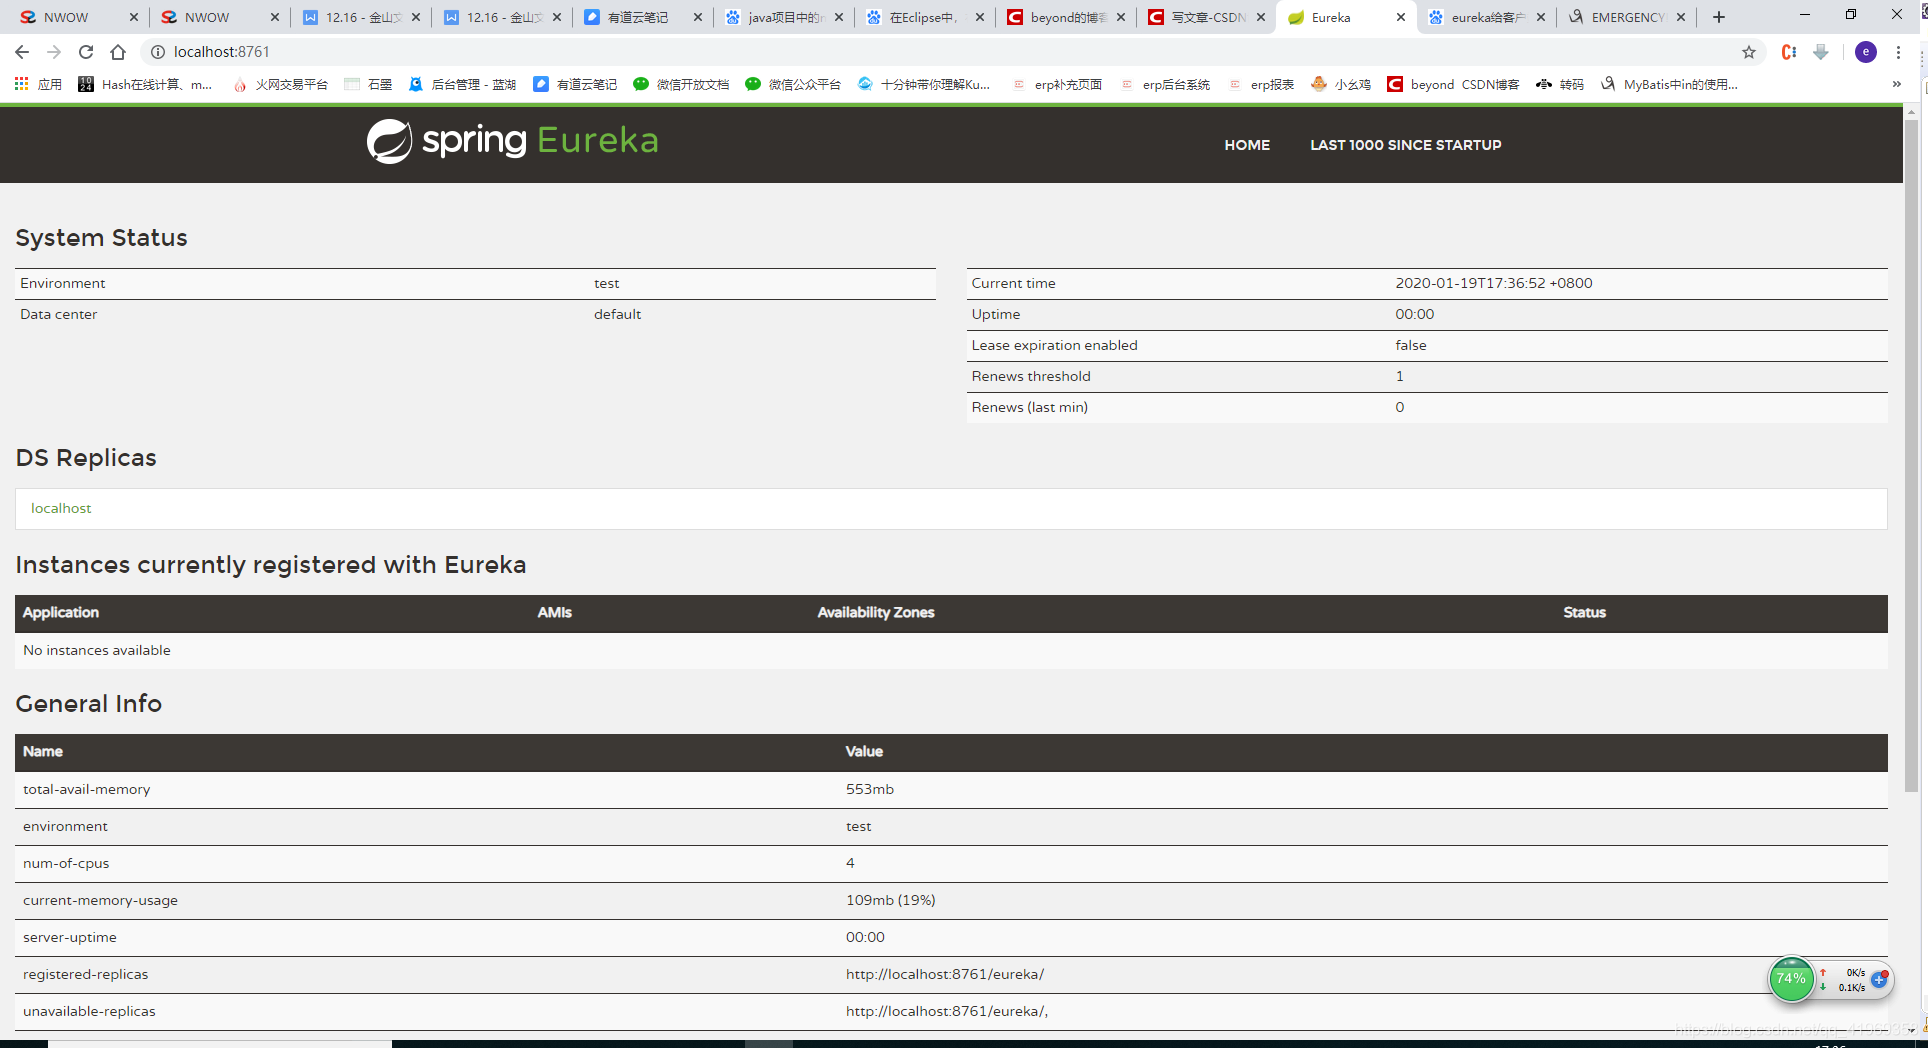Click the purple profile avatar icon
The image size is (1928, 1048).
[x=1866, y=52]
